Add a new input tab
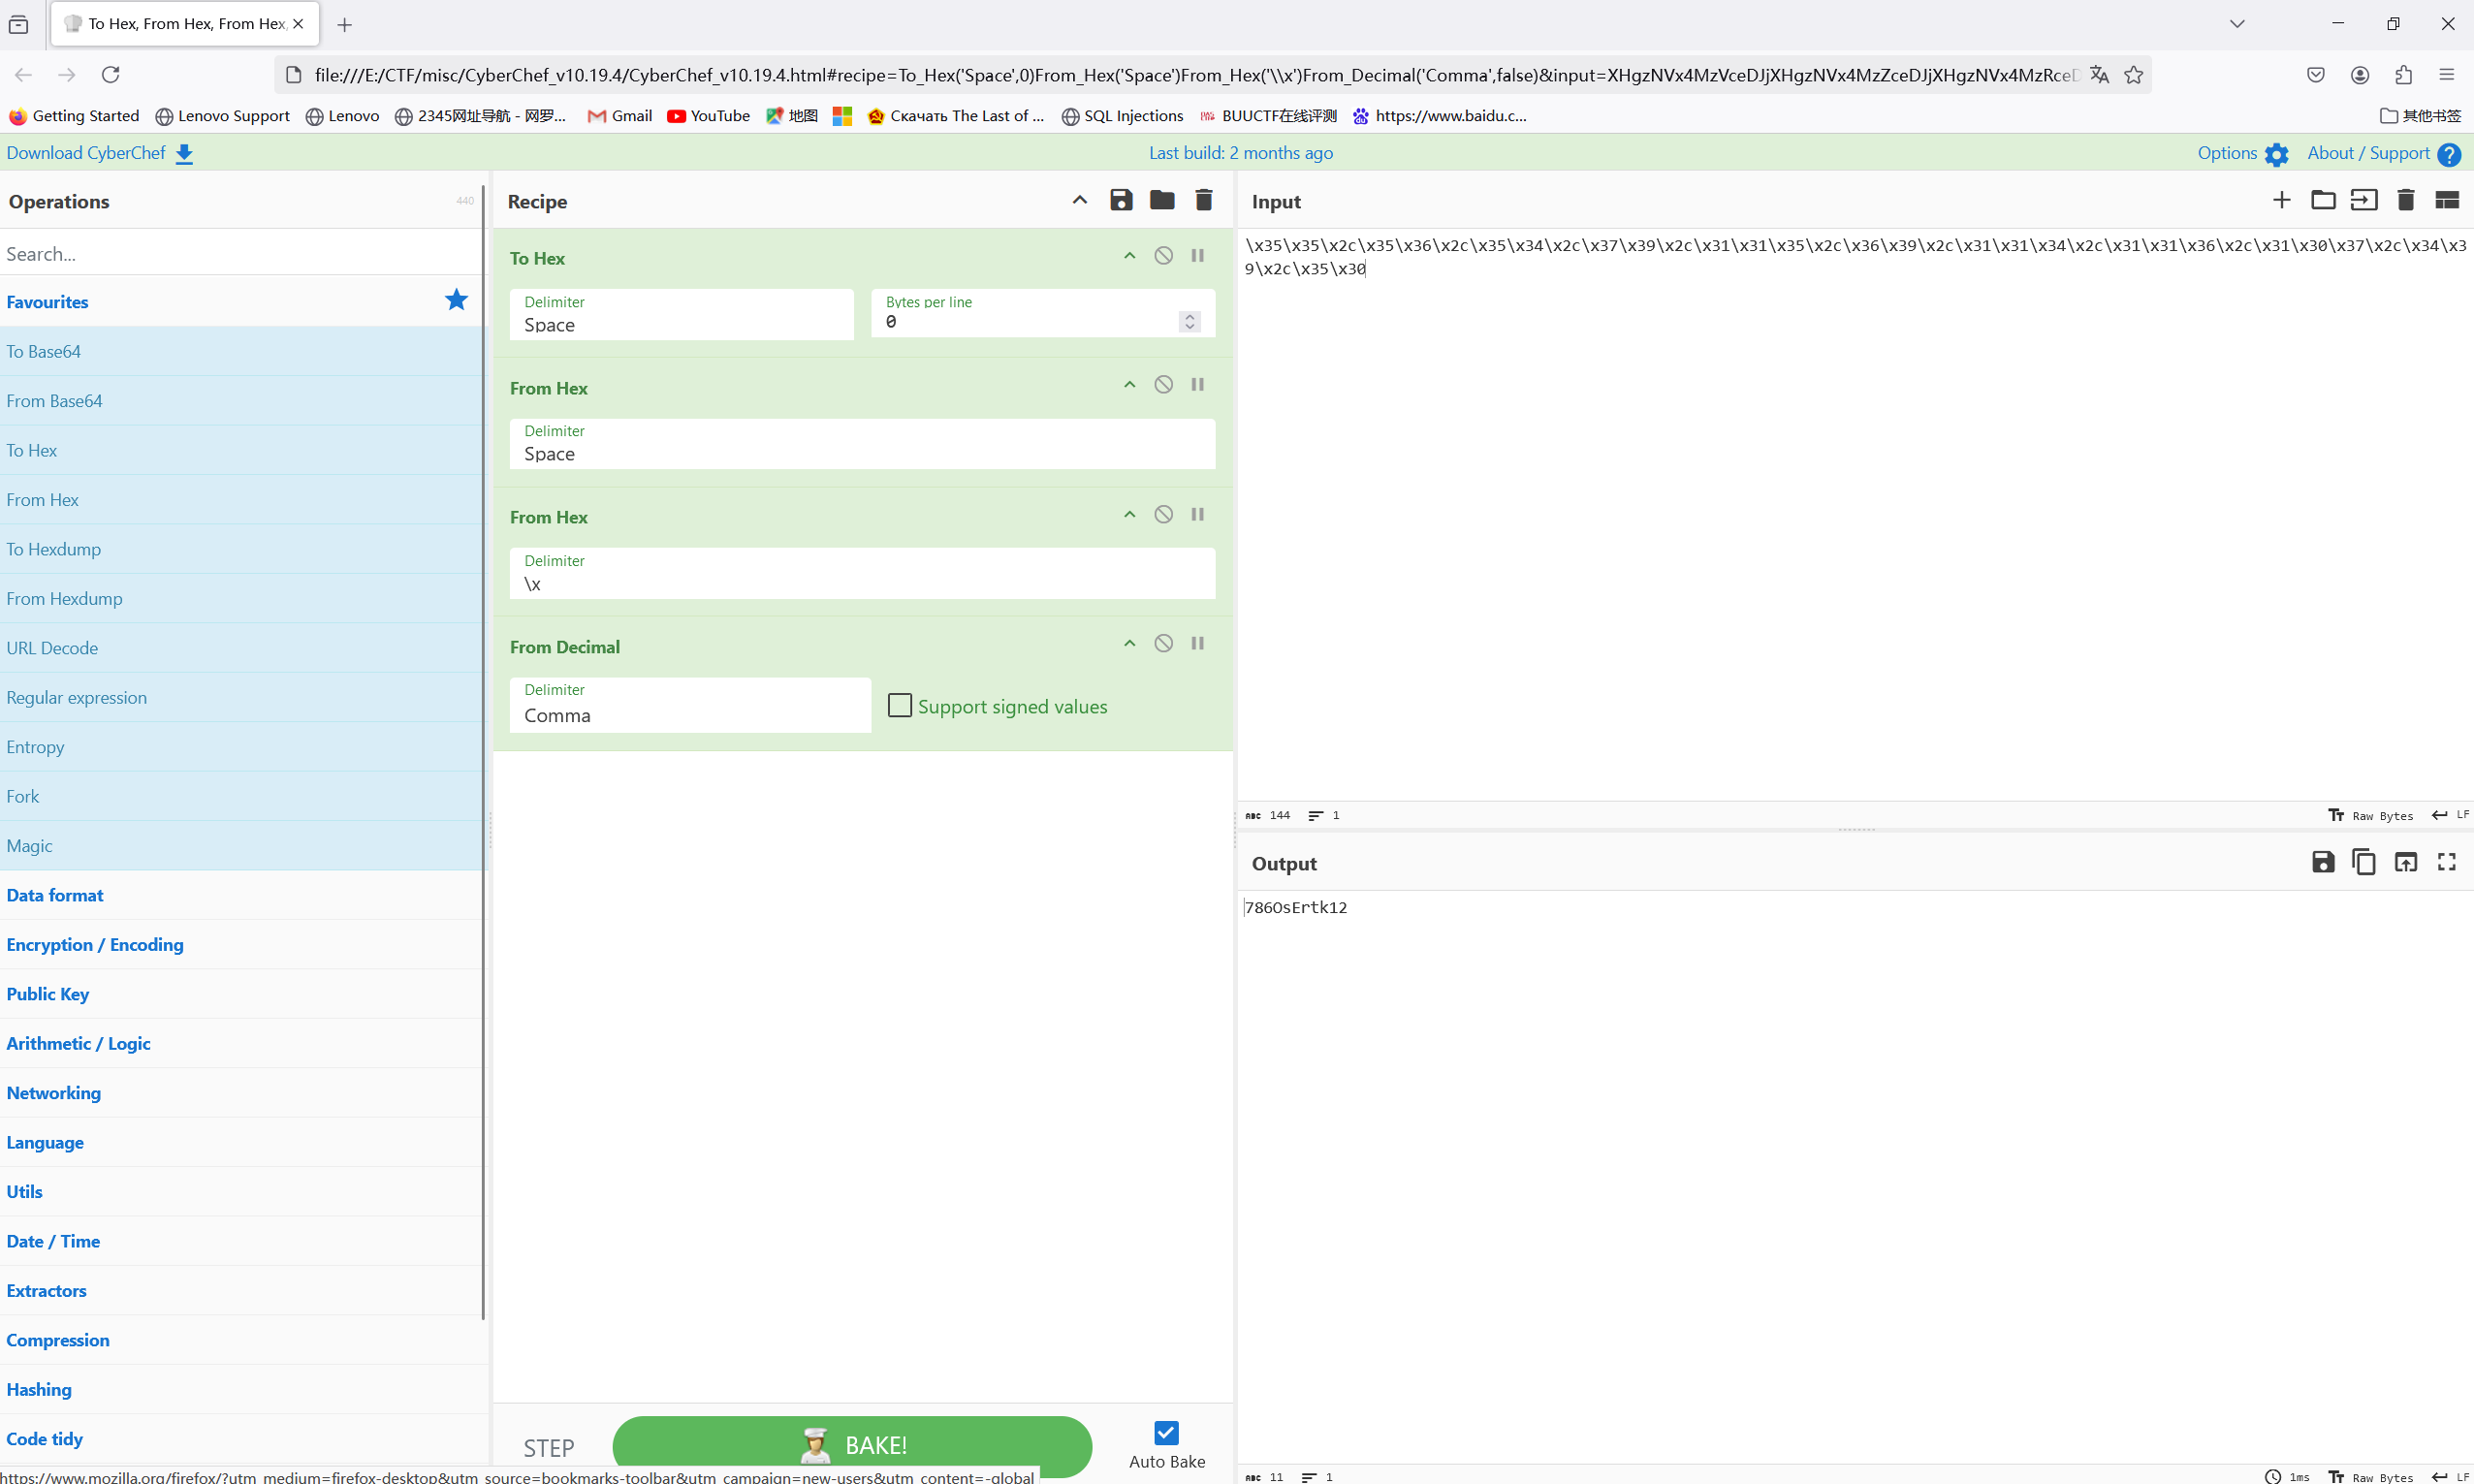This screenshot has height=1484, width=2474. pyautogui.click(x=2281, y=200)
